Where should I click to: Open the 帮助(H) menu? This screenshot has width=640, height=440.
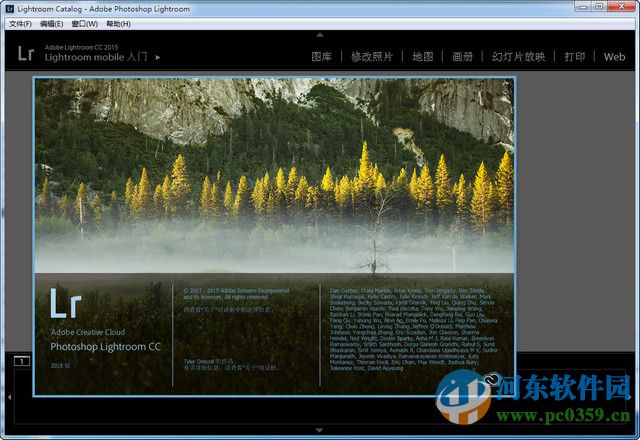click(118, 24)
